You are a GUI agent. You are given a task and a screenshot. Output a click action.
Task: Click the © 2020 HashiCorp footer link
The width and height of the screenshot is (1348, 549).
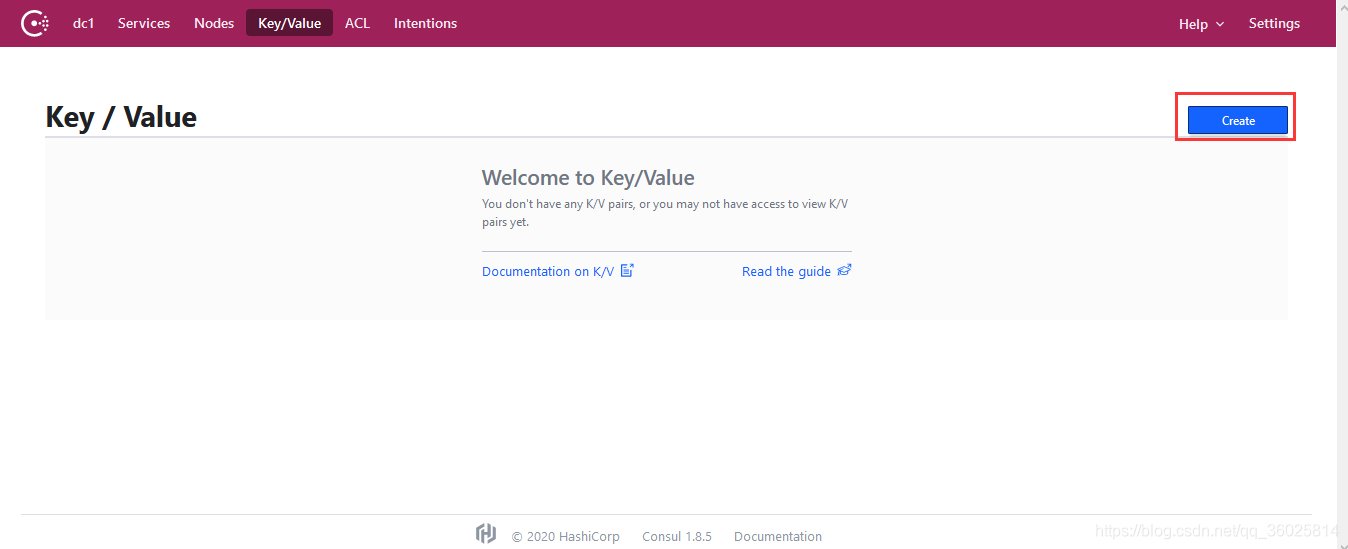click(x=566, y=536)
